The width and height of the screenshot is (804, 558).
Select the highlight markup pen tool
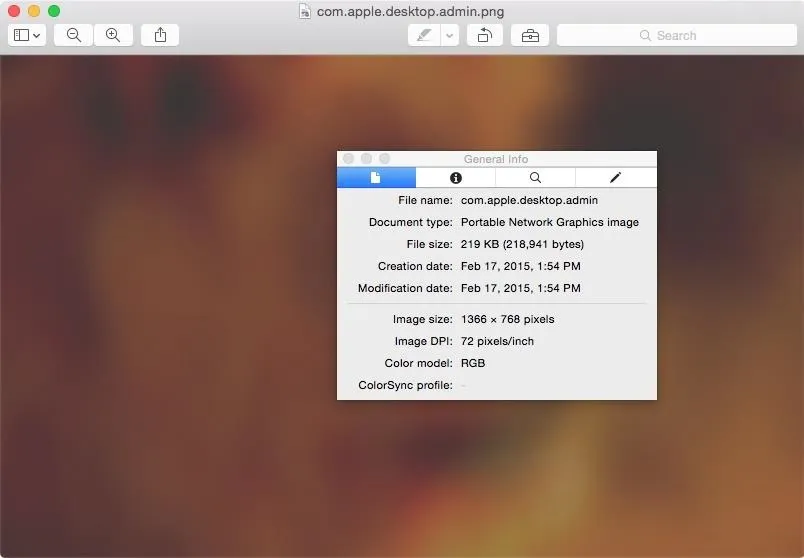pyautogui.click(x=424, y=35)
